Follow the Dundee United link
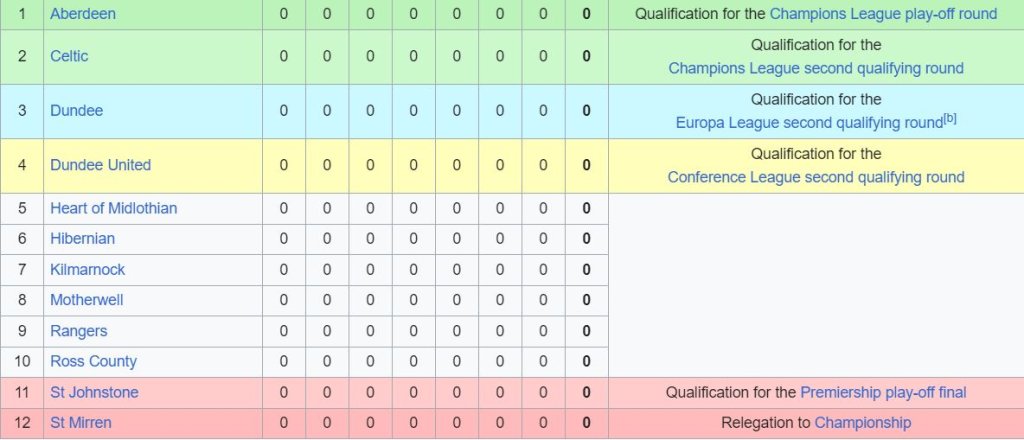1024x440 pixels. click(100, 165)
